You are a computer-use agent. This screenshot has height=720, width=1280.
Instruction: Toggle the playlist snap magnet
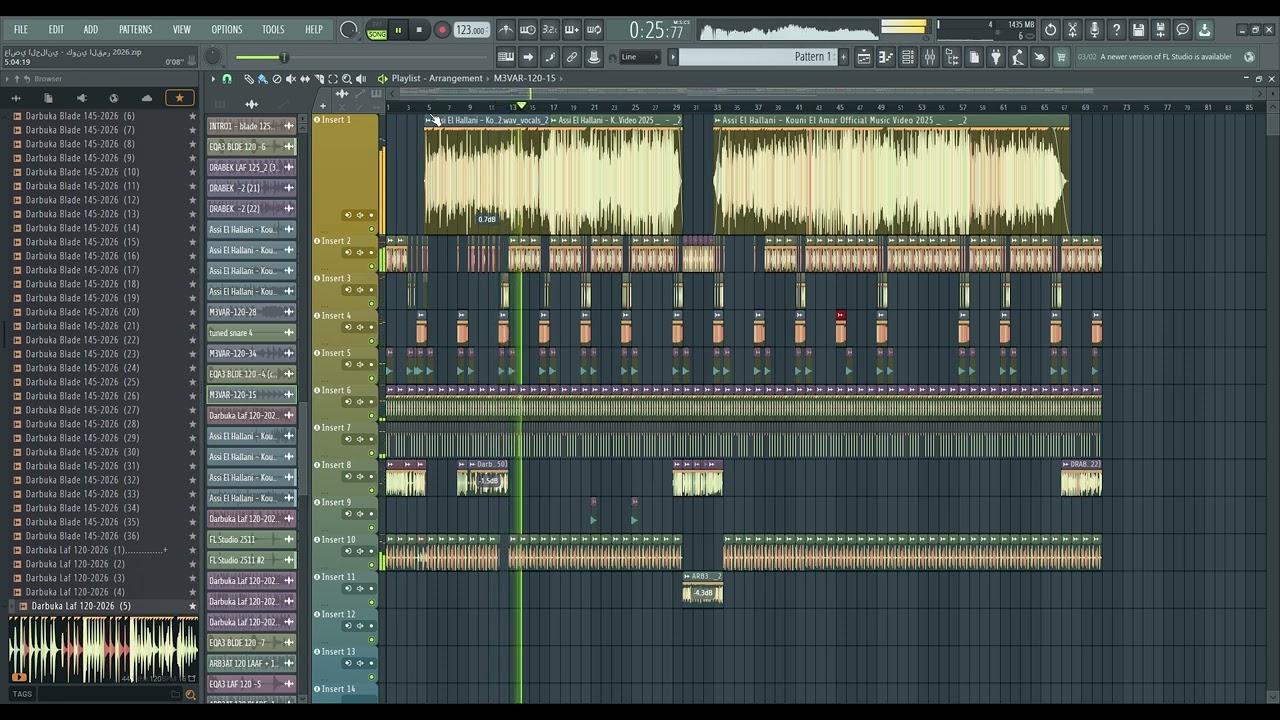point(227,79)
